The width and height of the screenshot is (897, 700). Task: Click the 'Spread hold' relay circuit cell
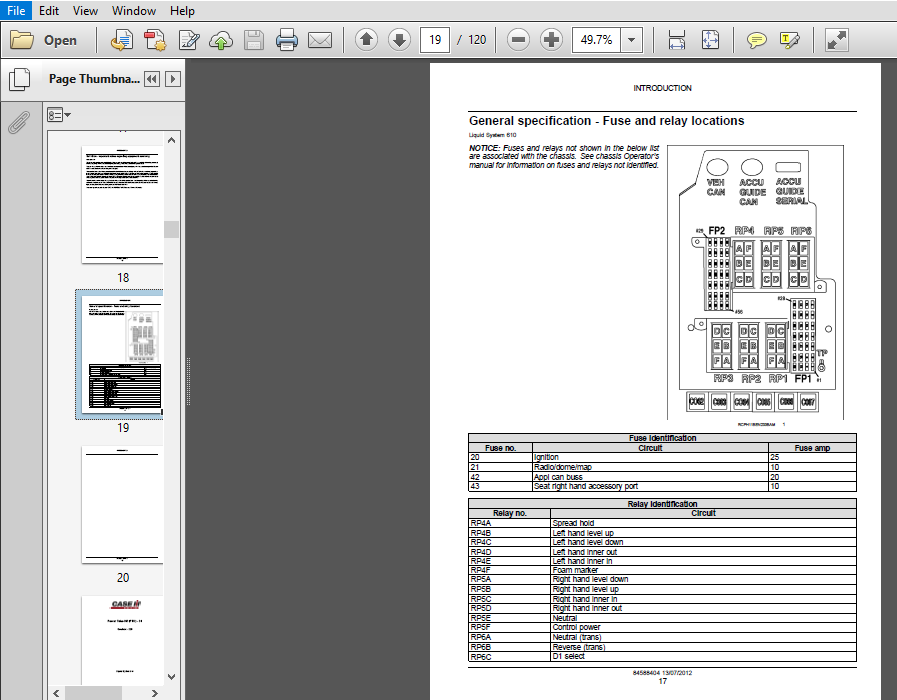pos(703,523)
